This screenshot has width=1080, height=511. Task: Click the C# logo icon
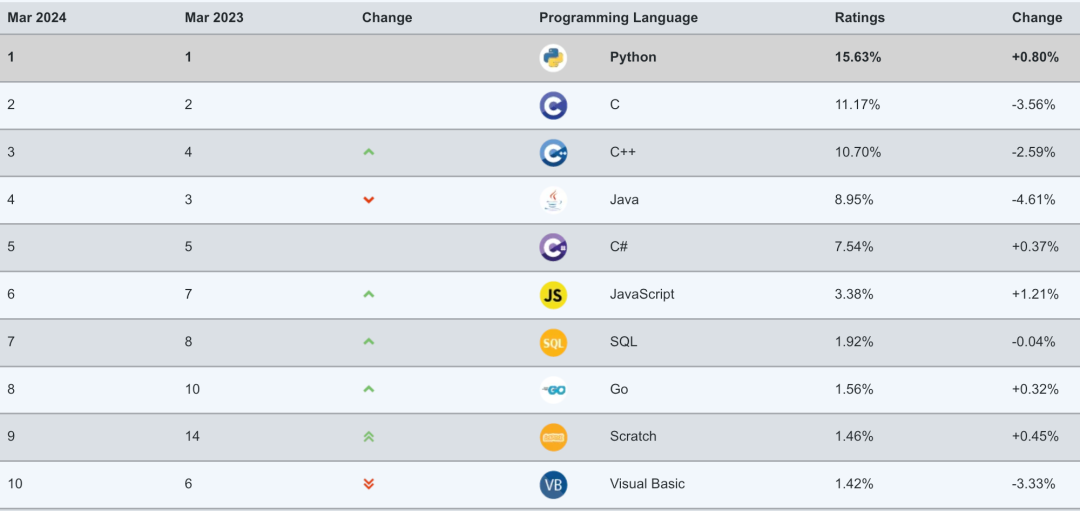point(553,247)
